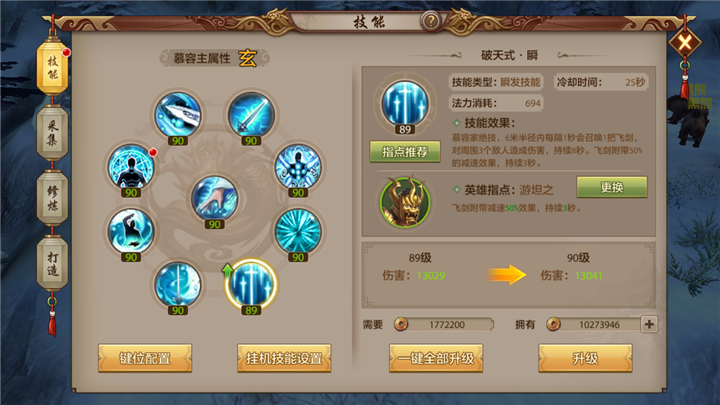Open 挂机技能设置 auto-skill settings
720x405 pixels.
tap(284, 358)
